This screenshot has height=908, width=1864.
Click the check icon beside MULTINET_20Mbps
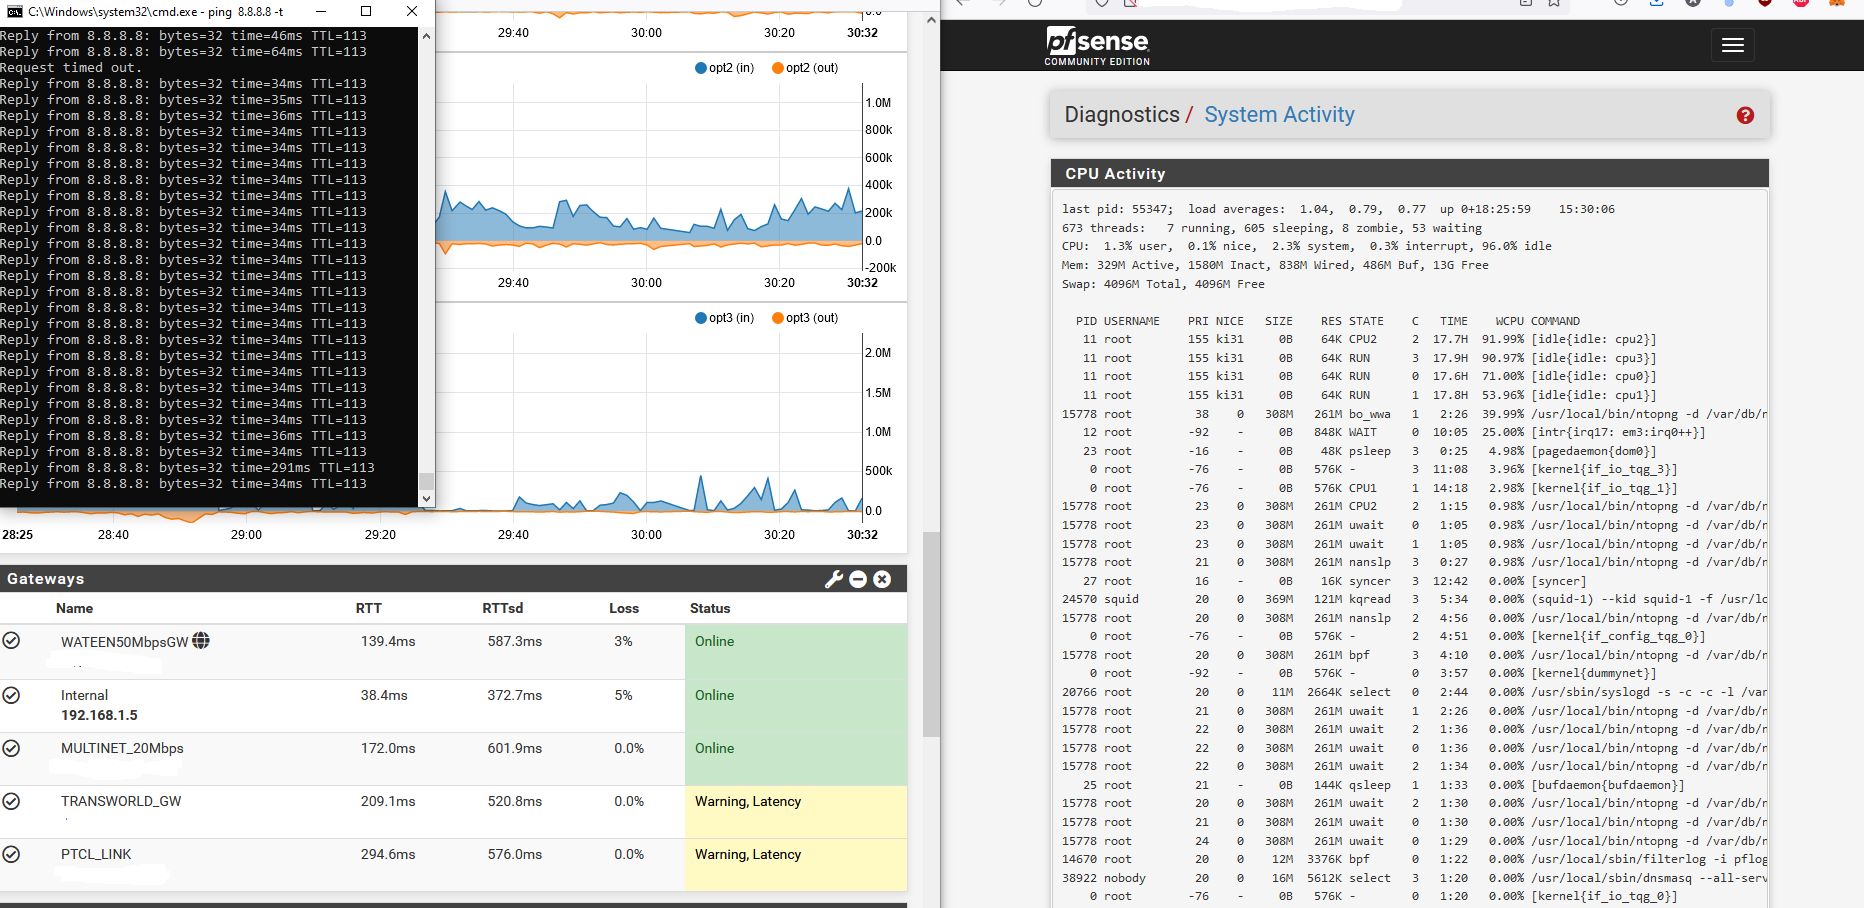pos(11,748)
